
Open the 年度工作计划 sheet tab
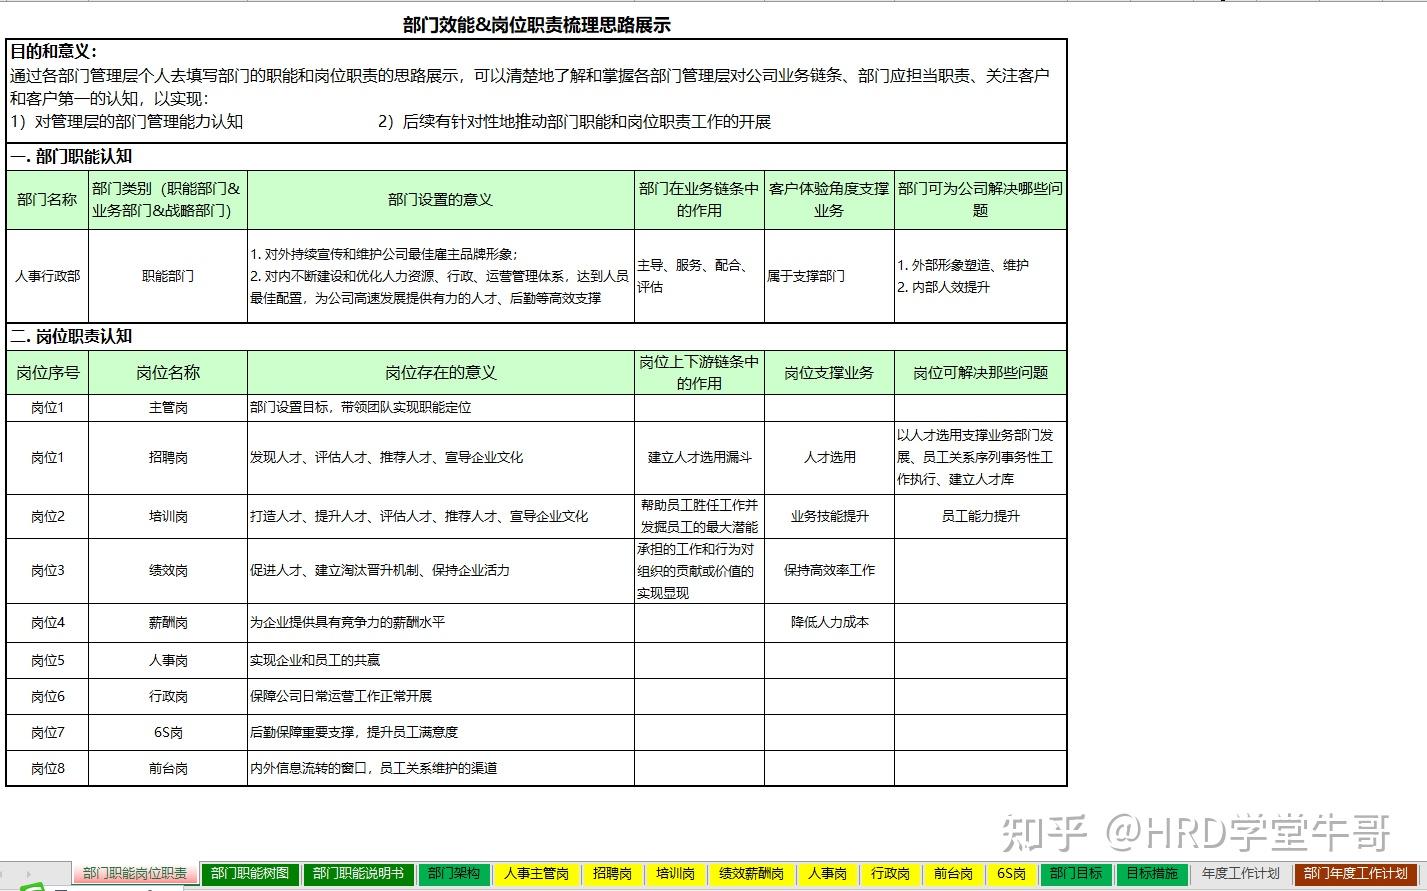coord(1240,873)
